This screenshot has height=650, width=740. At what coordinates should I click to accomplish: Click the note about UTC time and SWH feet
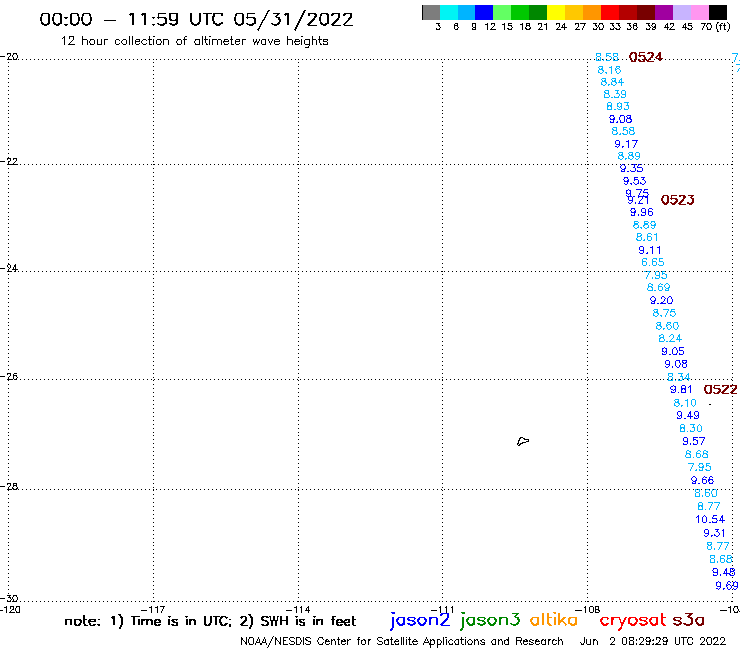210,621
